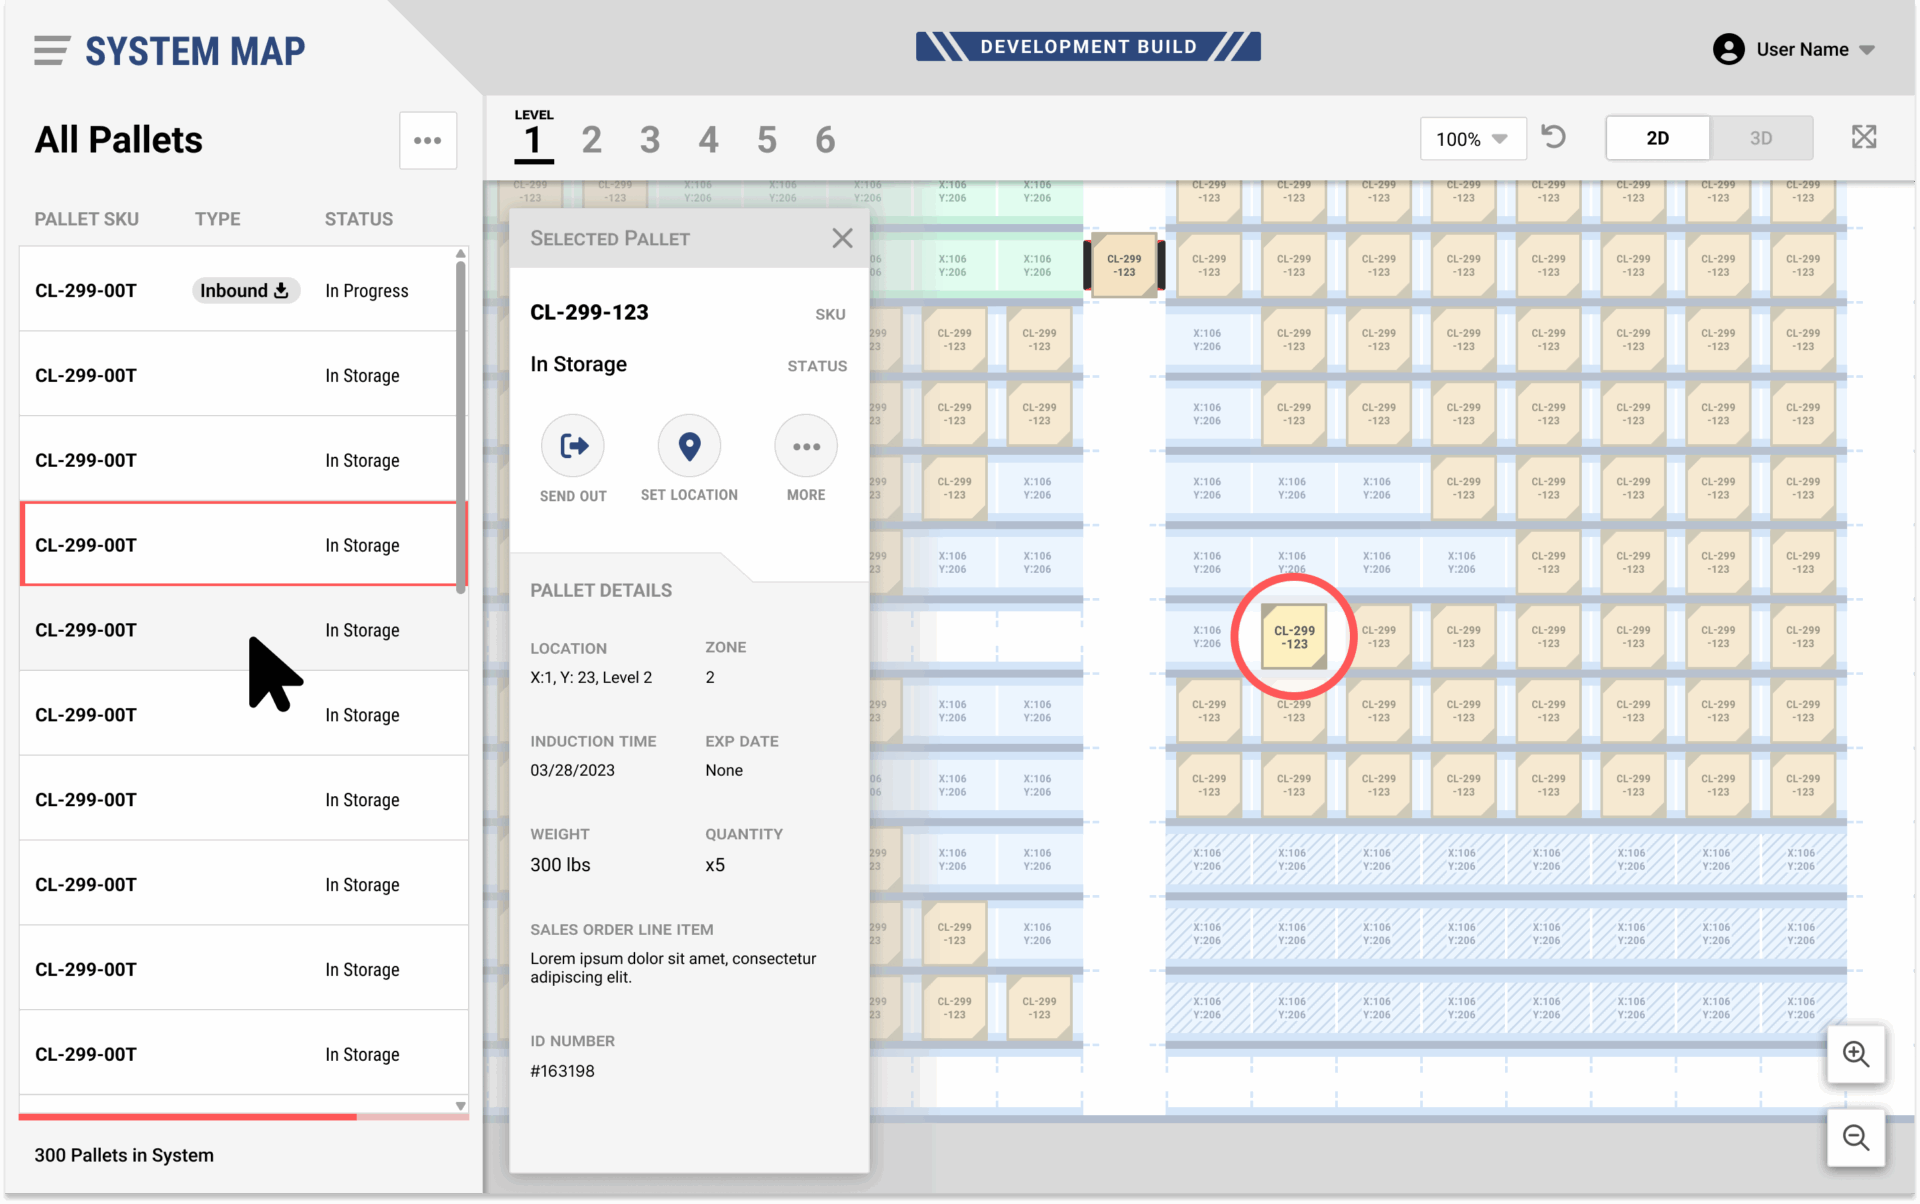Open the 100% zoom level dropdown
This screenshot has height=1204, width=1920.
point(1472,139)
